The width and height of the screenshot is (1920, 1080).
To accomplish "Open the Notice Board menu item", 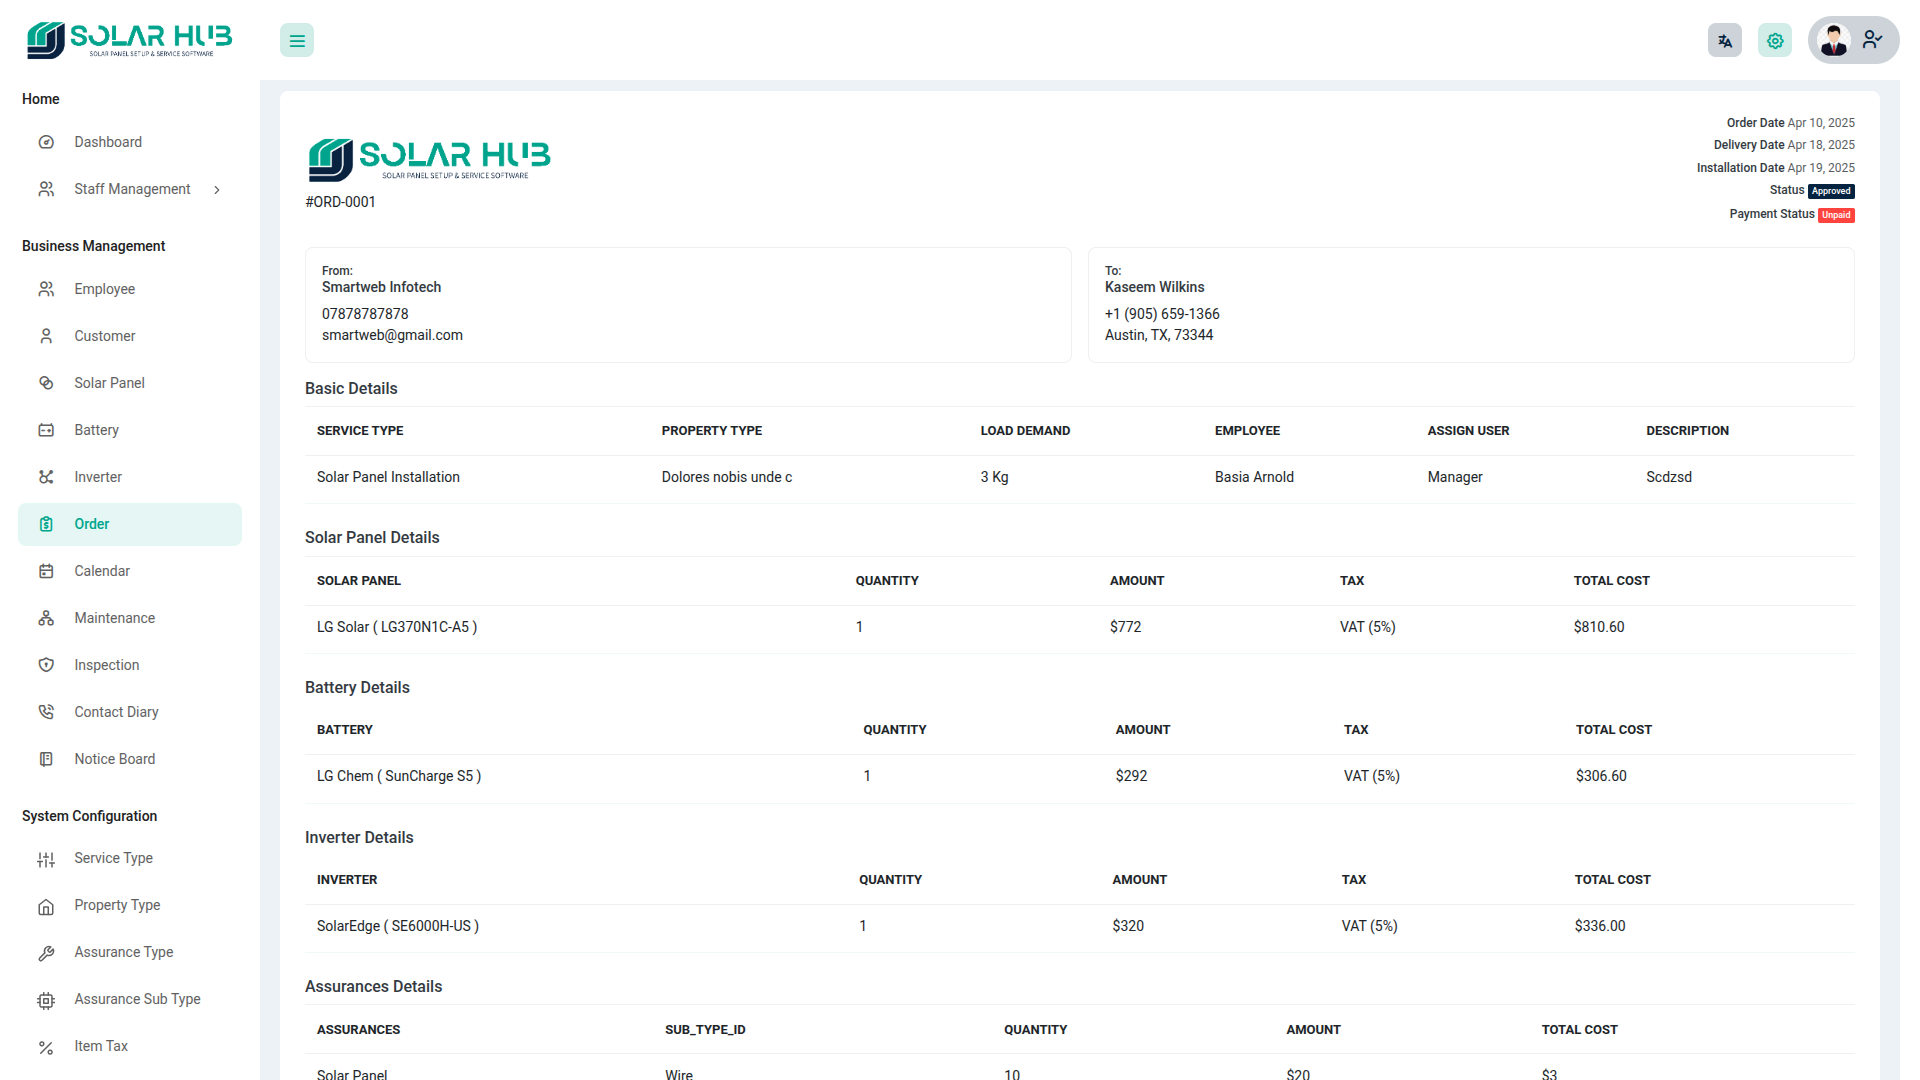I will (x=114, y=759).
